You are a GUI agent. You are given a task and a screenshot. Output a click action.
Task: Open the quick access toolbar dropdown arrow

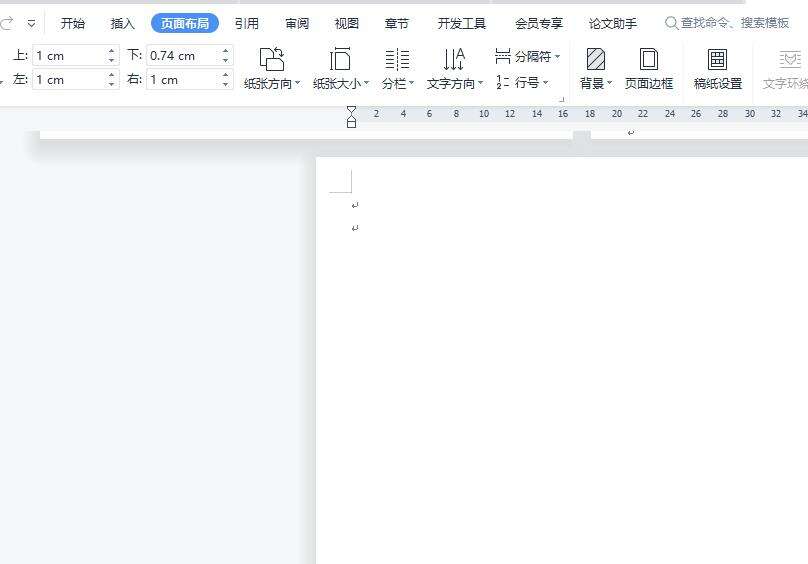click(31, 23)
